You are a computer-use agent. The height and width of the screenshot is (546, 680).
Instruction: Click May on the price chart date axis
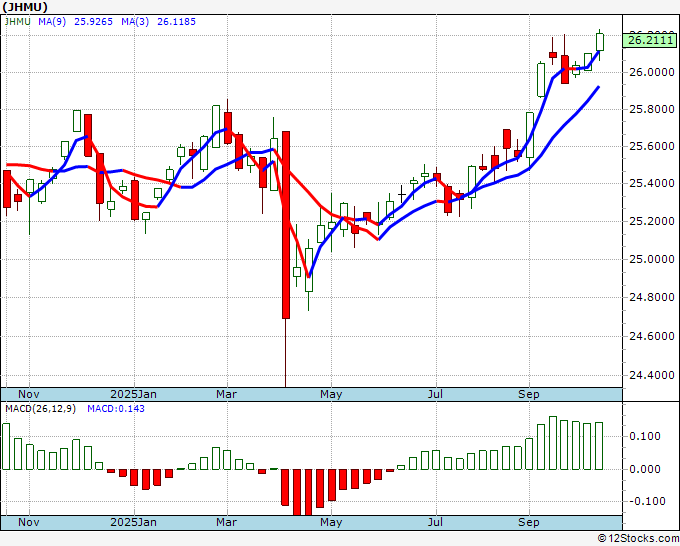tap(331, 394)
